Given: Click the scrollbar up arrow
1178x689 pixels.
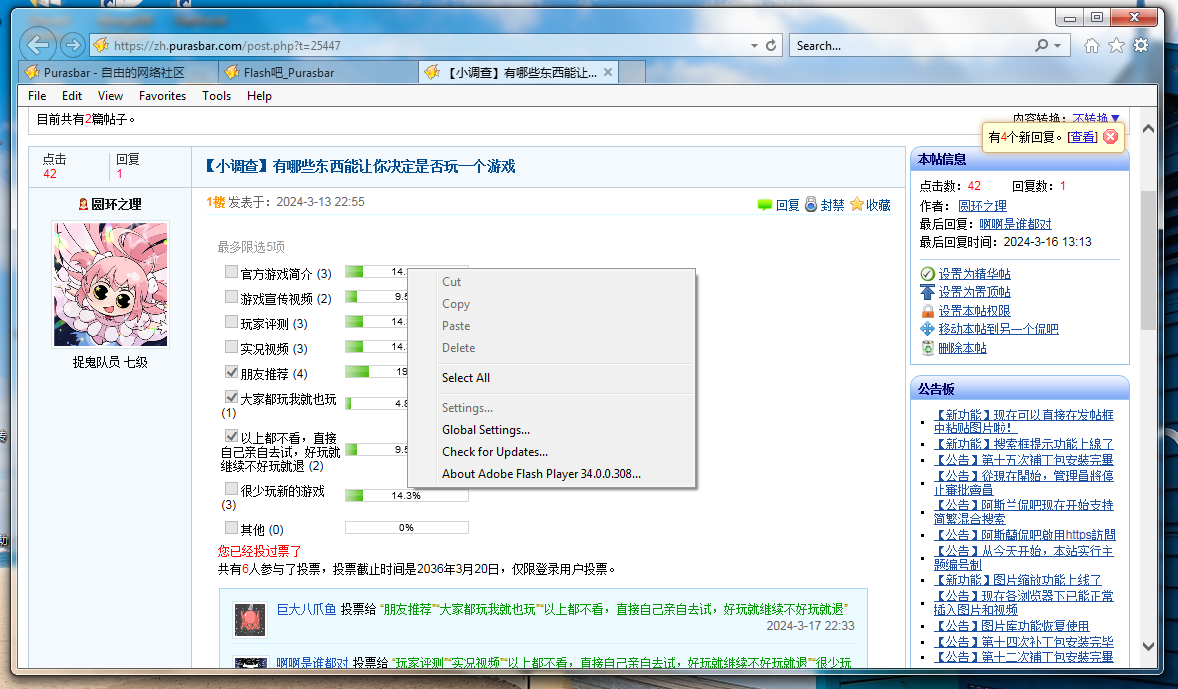Looking at the screenshot, I should click(x=1148, y=128).
